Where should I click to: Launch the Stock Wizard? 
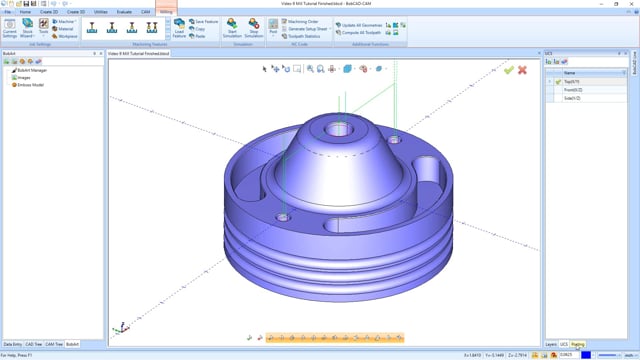[x=27, y=28]
